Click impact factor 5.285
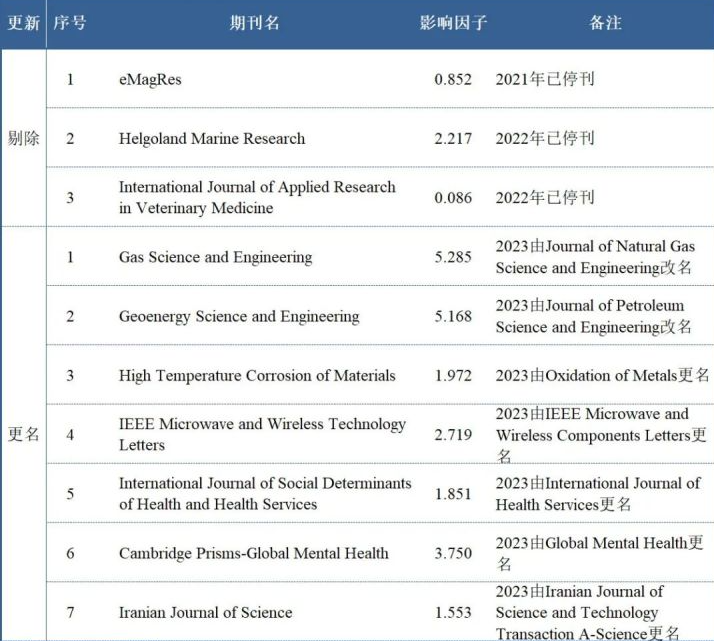714x641 pixels. pos(453,257)
